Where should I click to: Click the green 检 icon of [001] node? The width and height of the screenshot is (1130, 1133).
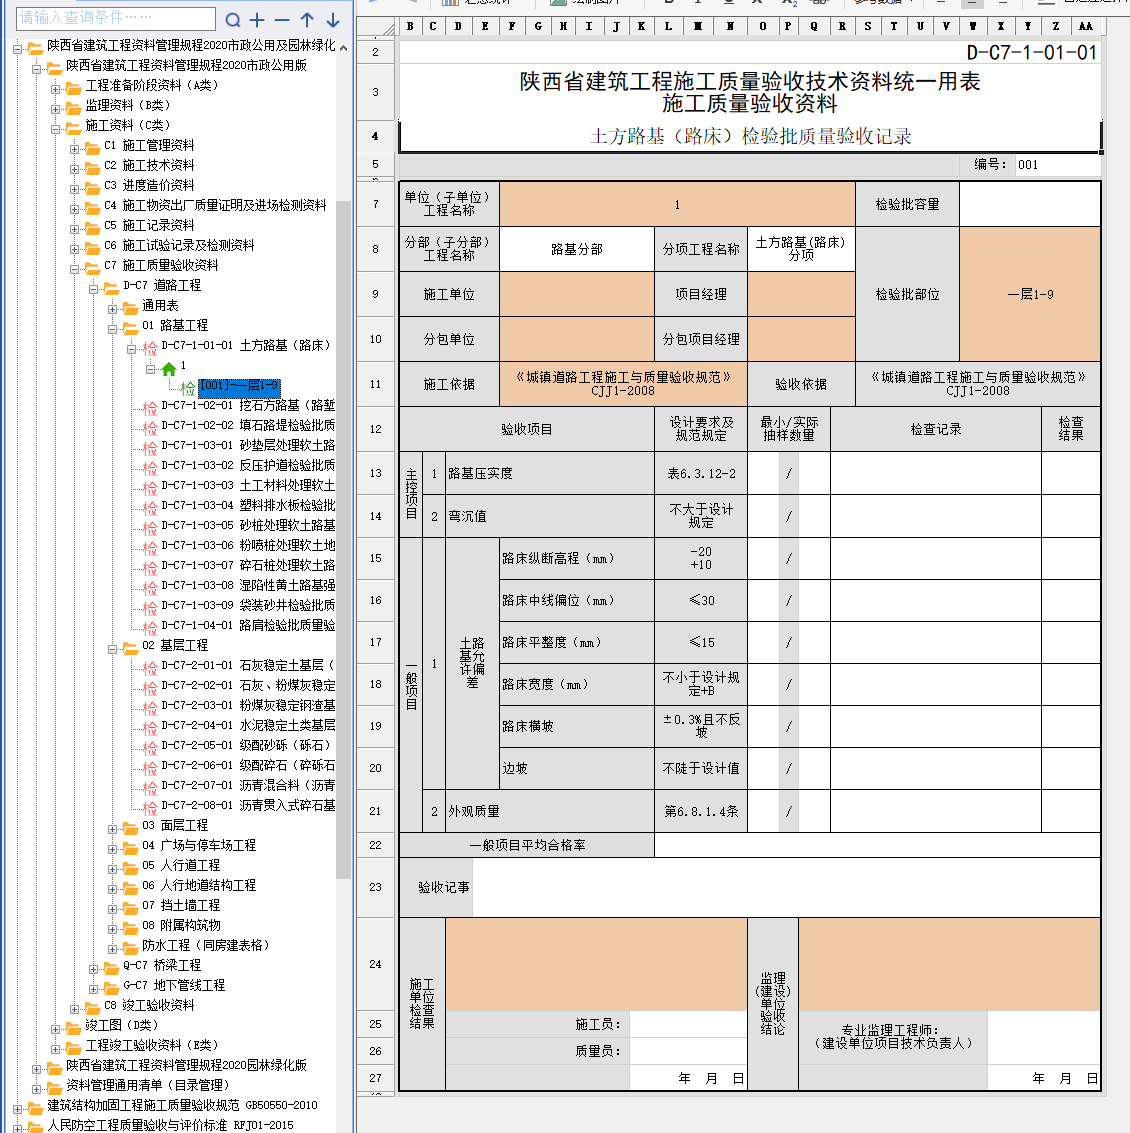click(x=188, y=388)
